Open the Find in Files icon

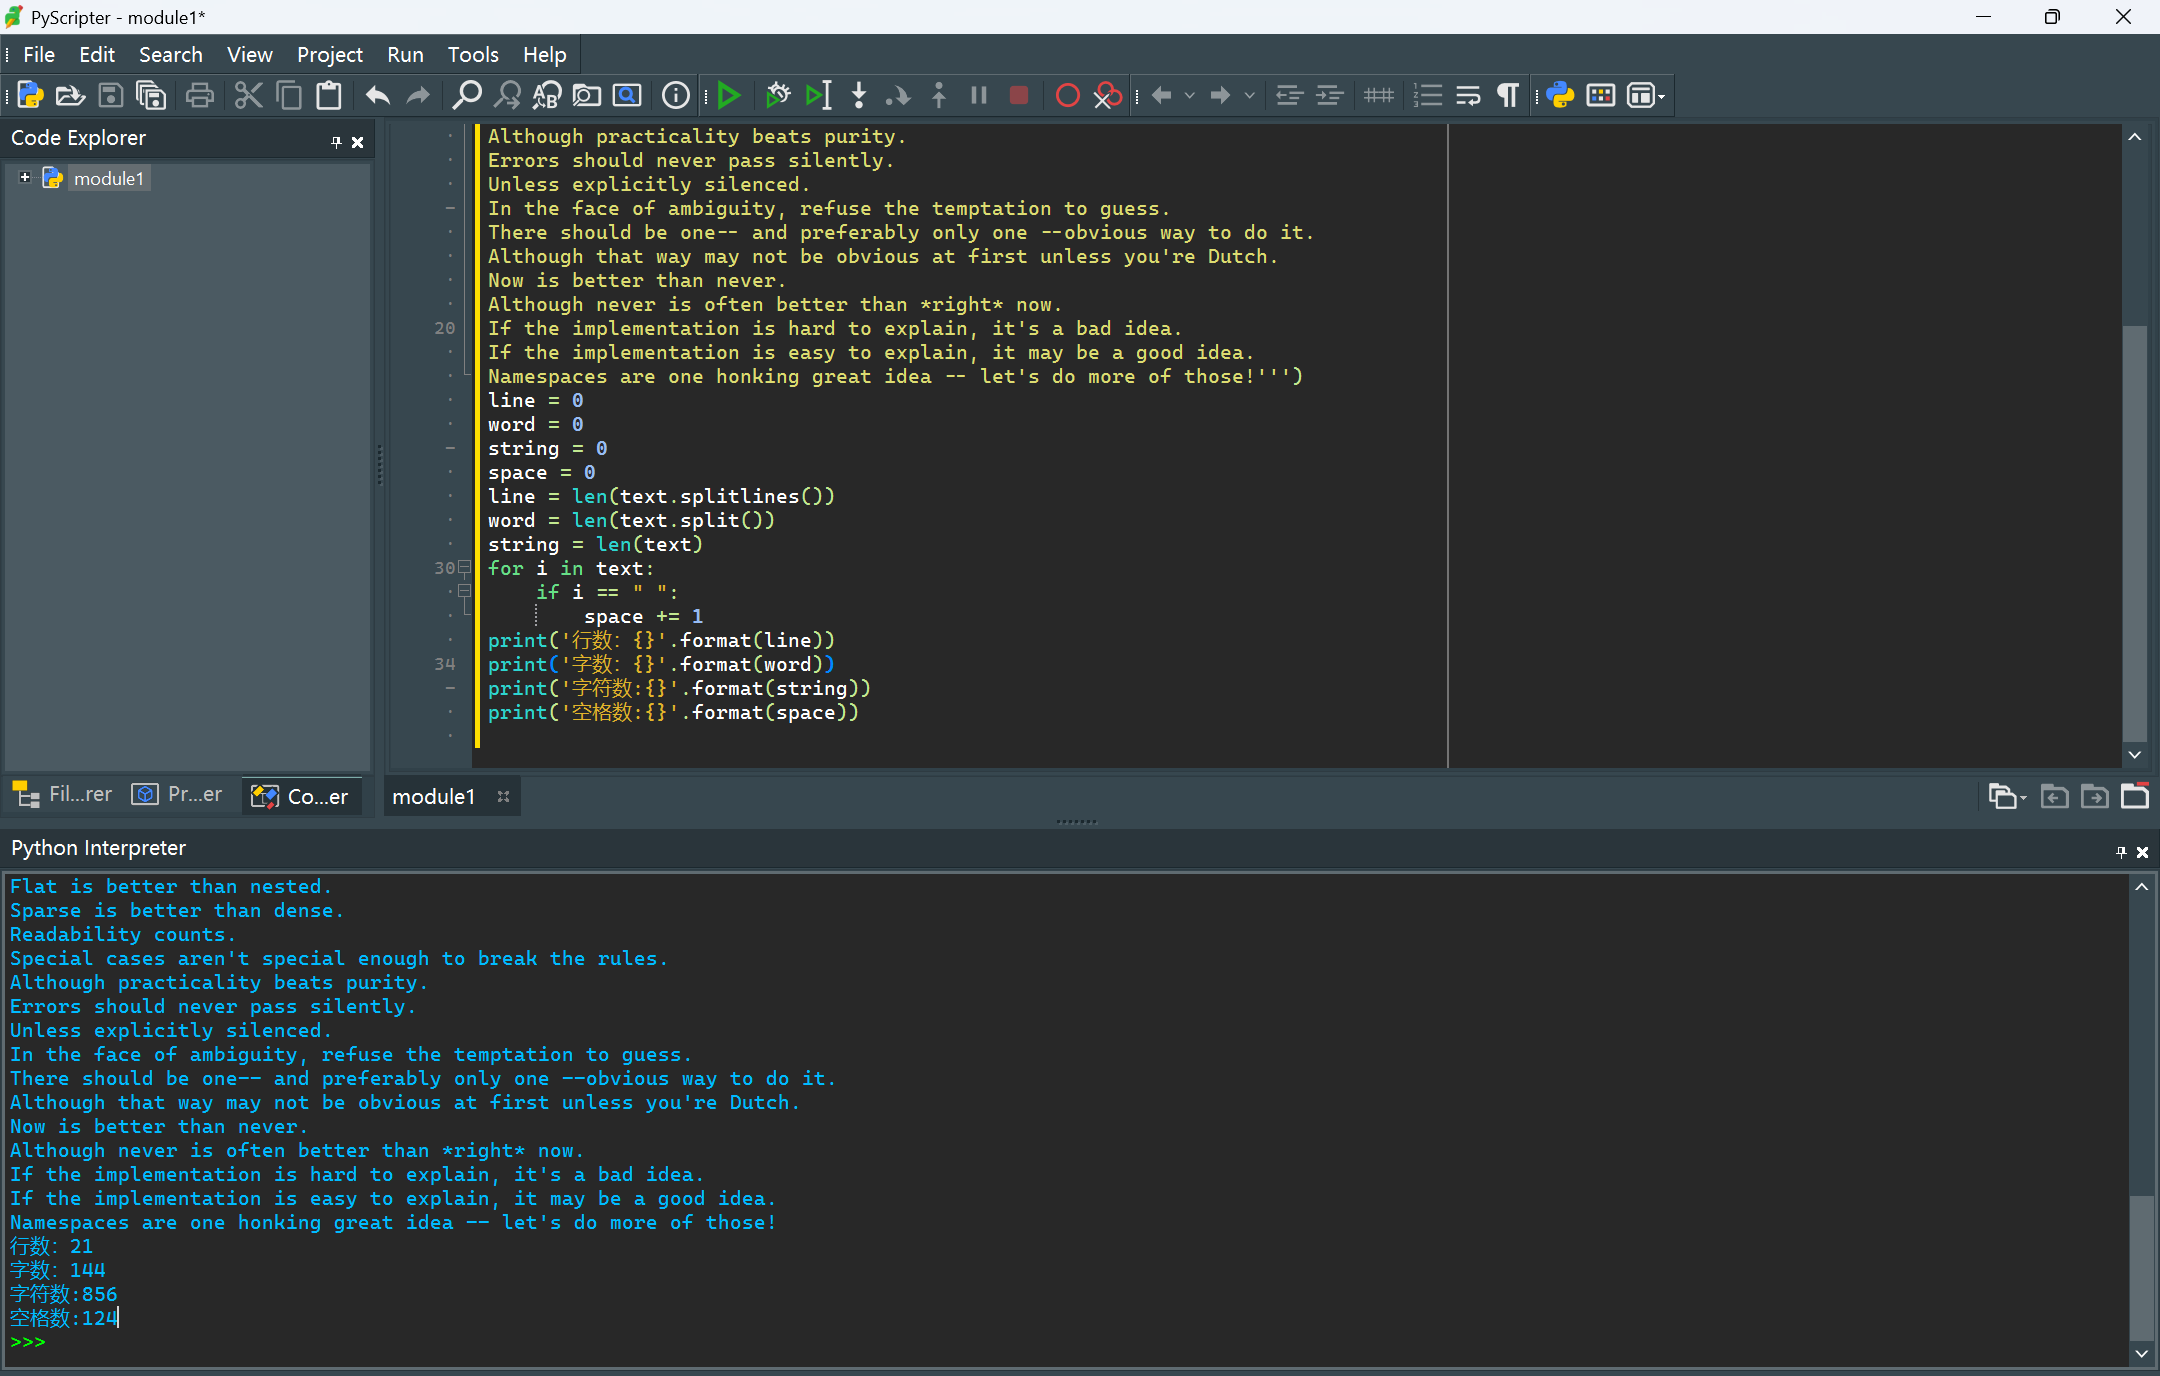point(587,96)
